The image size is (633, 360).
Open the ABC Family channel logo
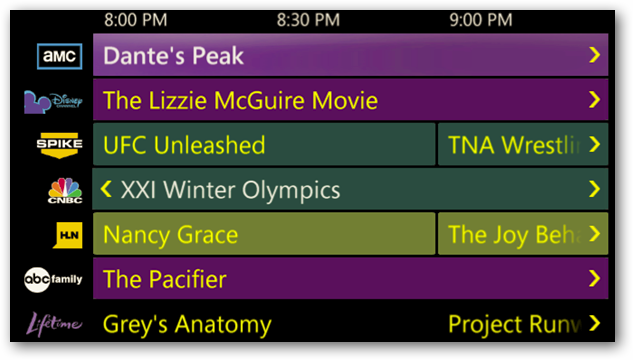click(x=53, y=279)
